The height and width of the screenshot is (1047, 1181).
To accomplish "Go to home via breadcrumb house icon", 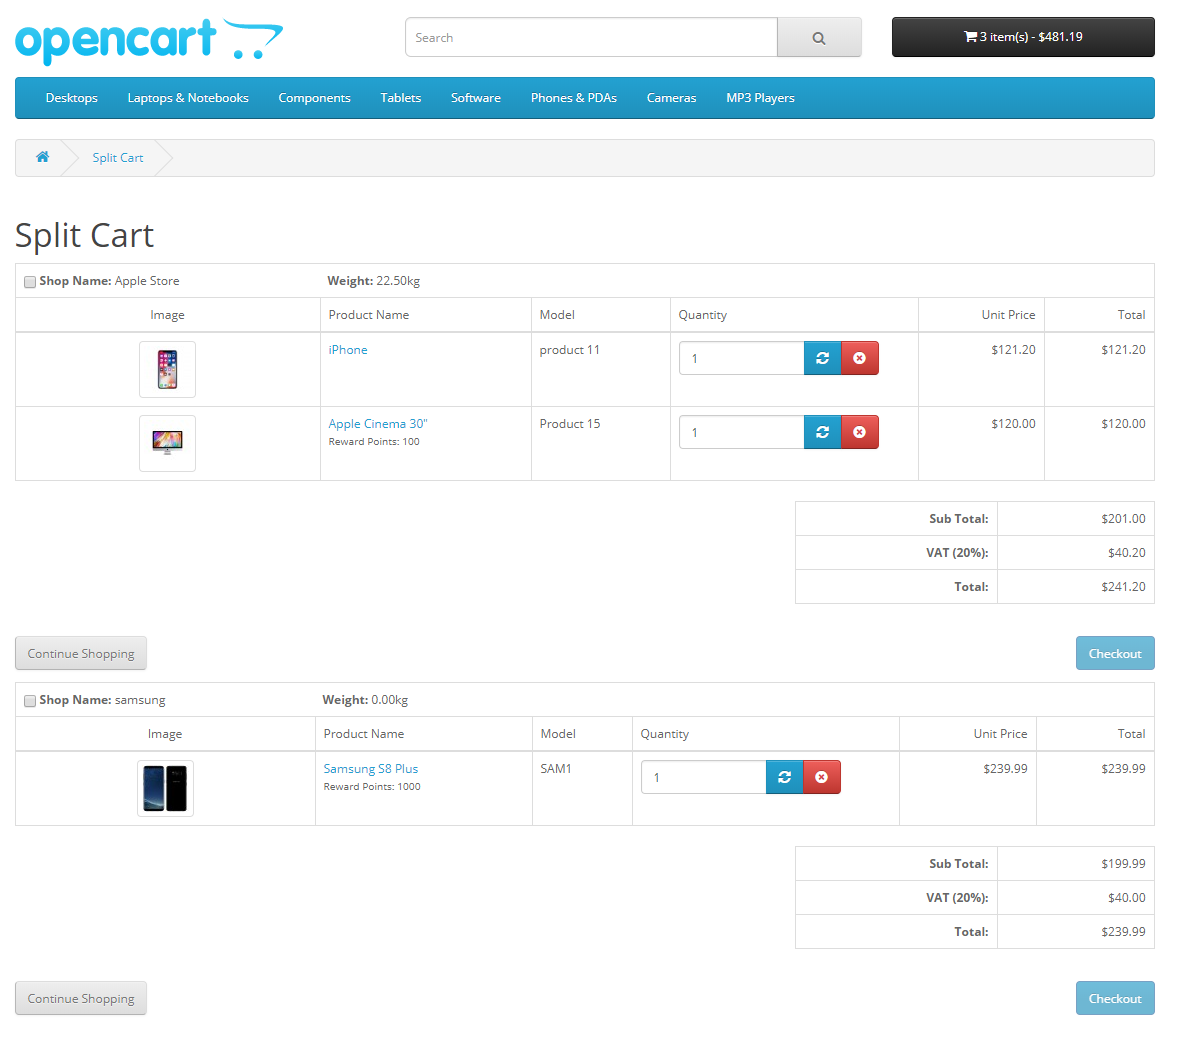I will pos(43,157).
